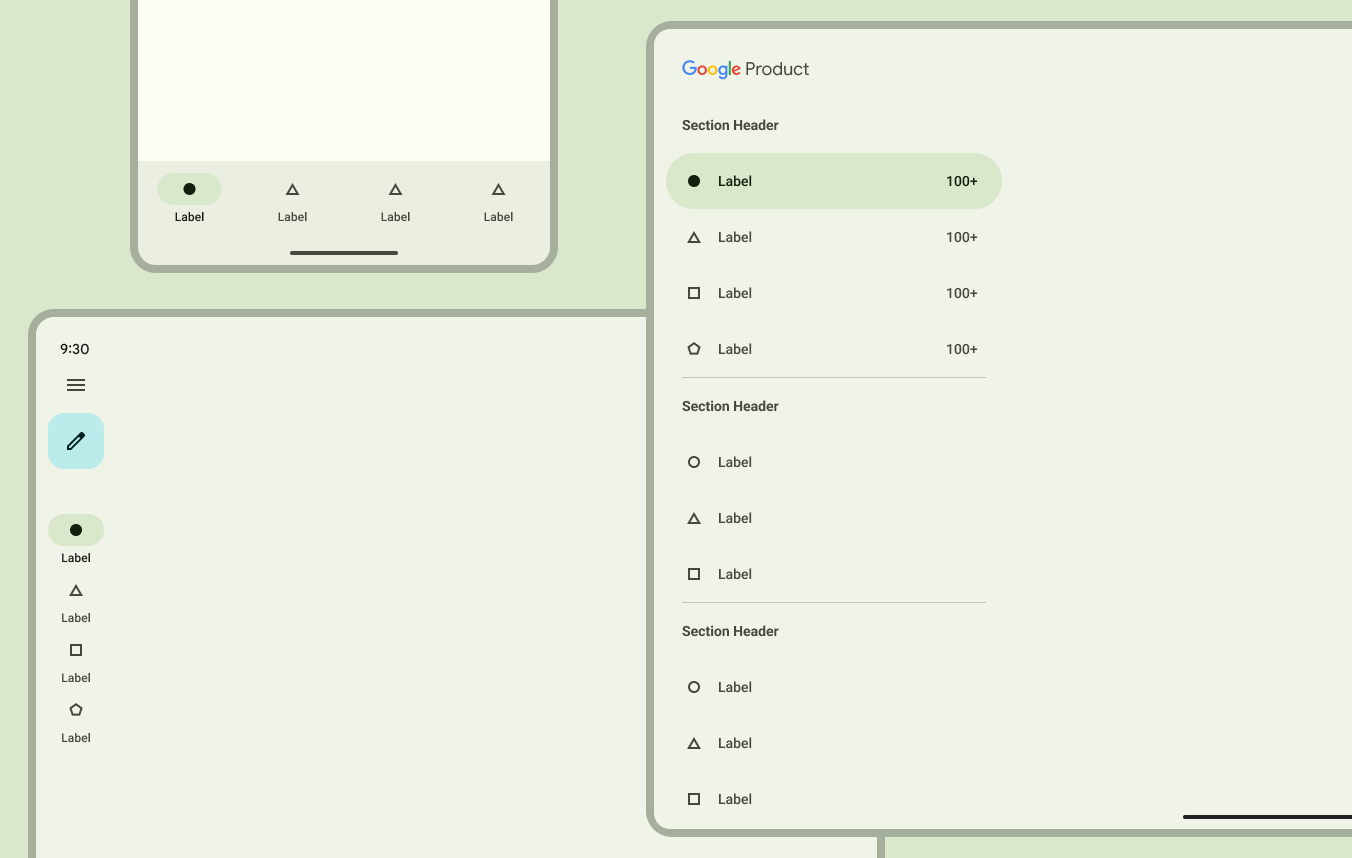Tap the pencil edit floating action button
The height and width of the screenshot is (858, 1352).
tap(76, 441)
